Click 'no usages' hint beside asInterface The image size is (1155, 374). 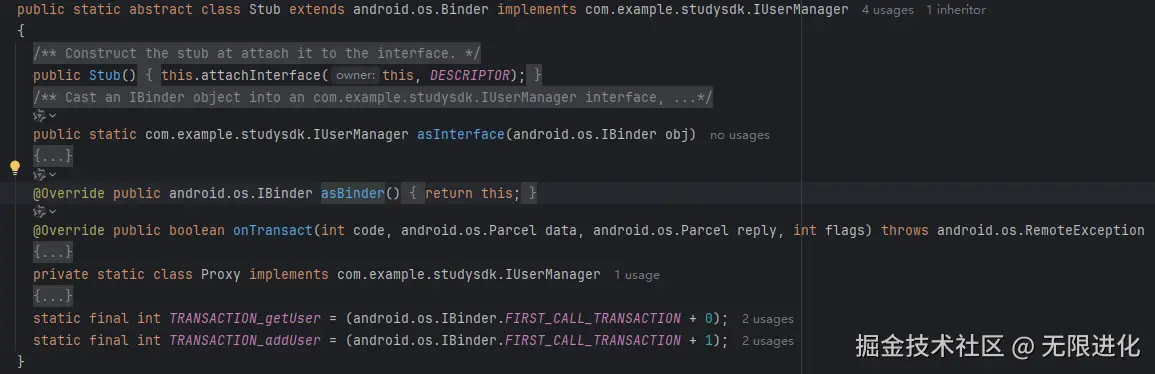click(x=740, y=135)
